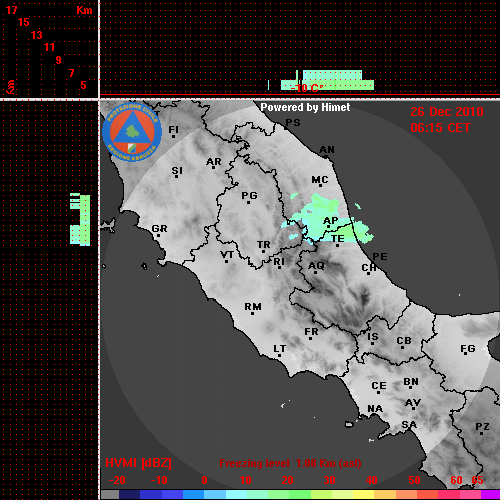The width and height of the screenshot is (500, 500).
Task: Select the MC city label
Action: [x=320, y=180]
